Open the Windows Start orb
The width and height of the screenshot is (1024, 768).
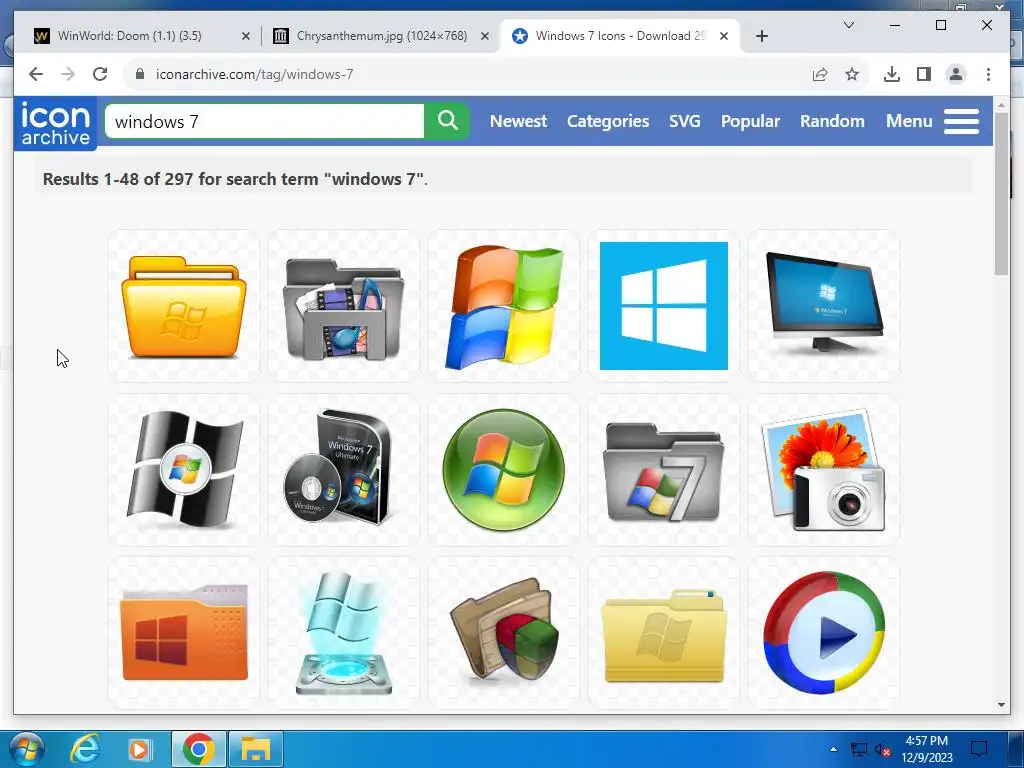coord(27,749)
